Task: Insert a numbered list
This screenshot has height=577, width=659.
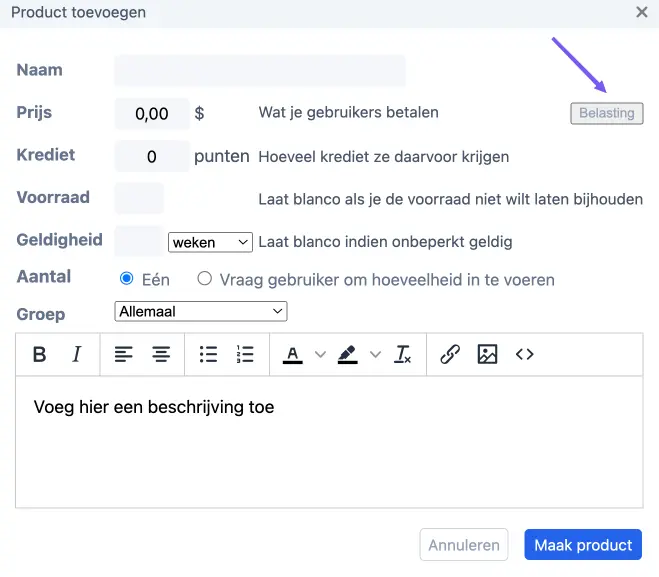Action: pyautogui.click(x=245, y=354)
